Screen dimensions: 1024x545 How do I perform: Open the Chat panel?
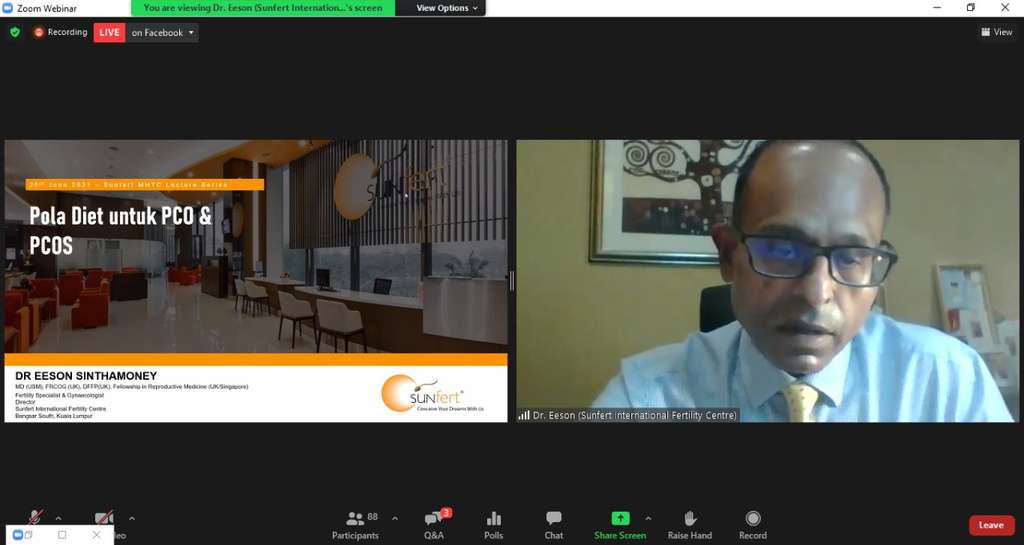pyautogui.click(x=554, y=525)
